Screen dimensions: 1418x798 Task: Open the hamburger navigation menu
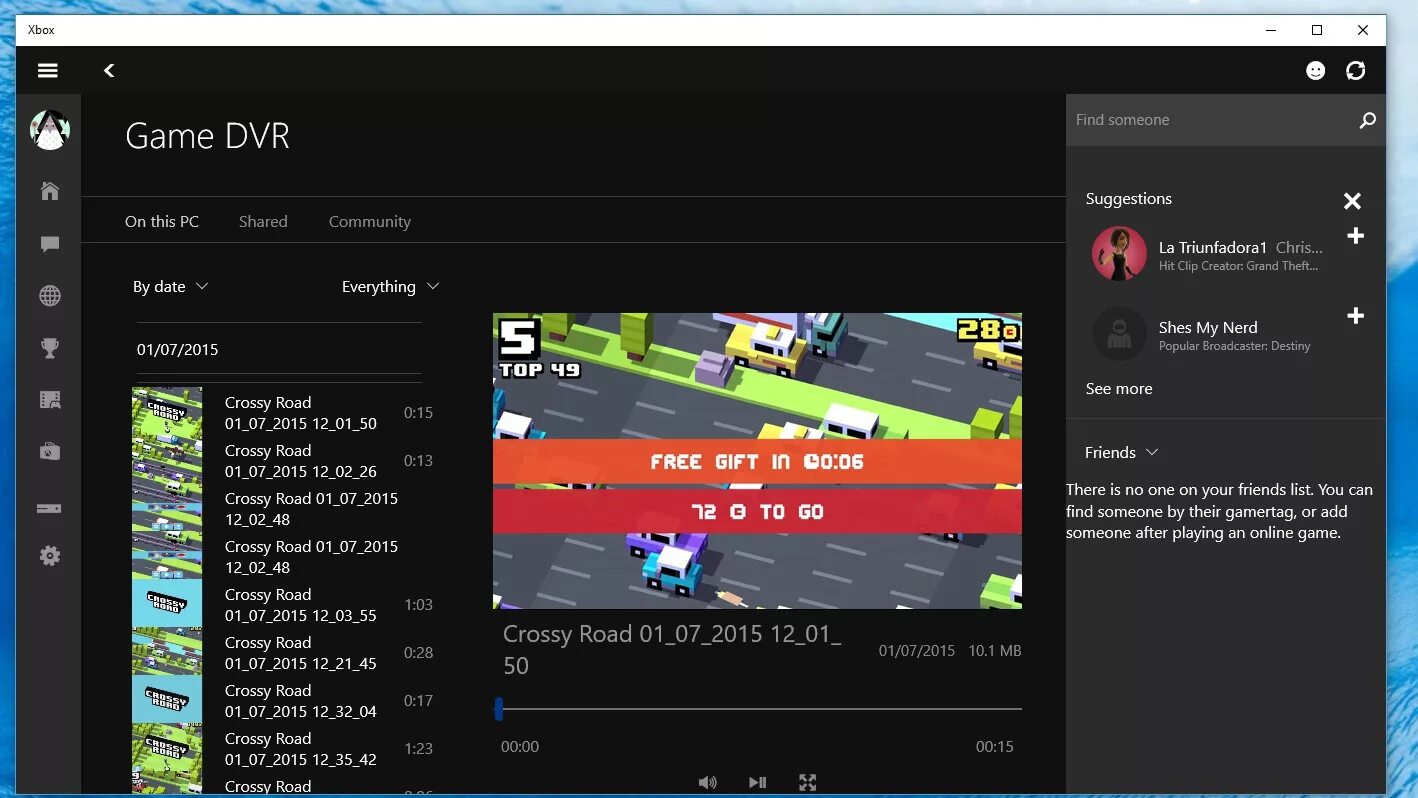(48, 70)
